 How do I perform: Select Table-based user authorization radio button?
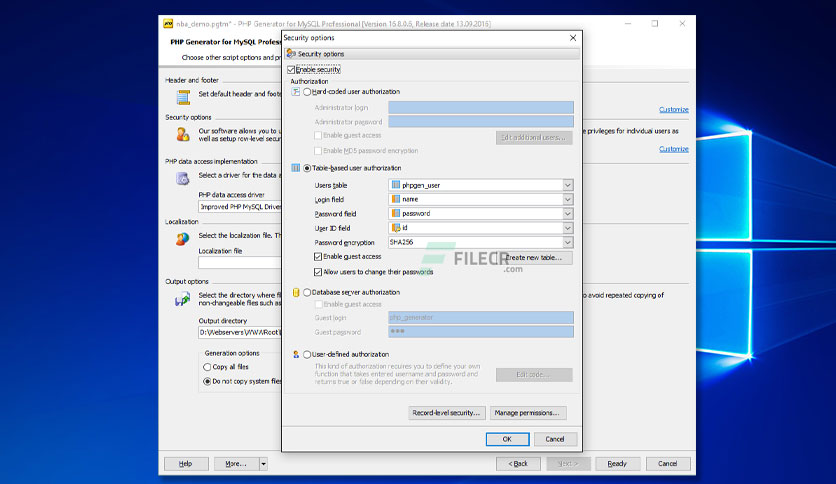tap(307, 168)
